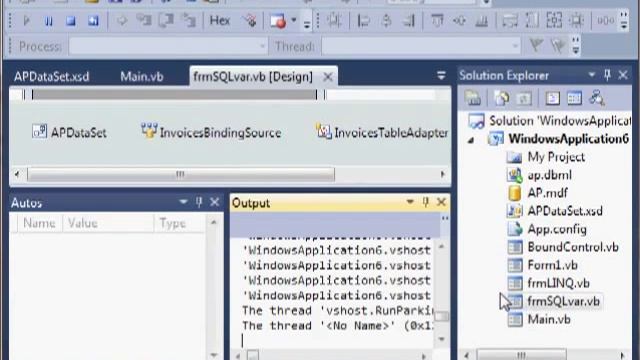
Task: Click the Step Into icon
Action: tap(144, 20)
